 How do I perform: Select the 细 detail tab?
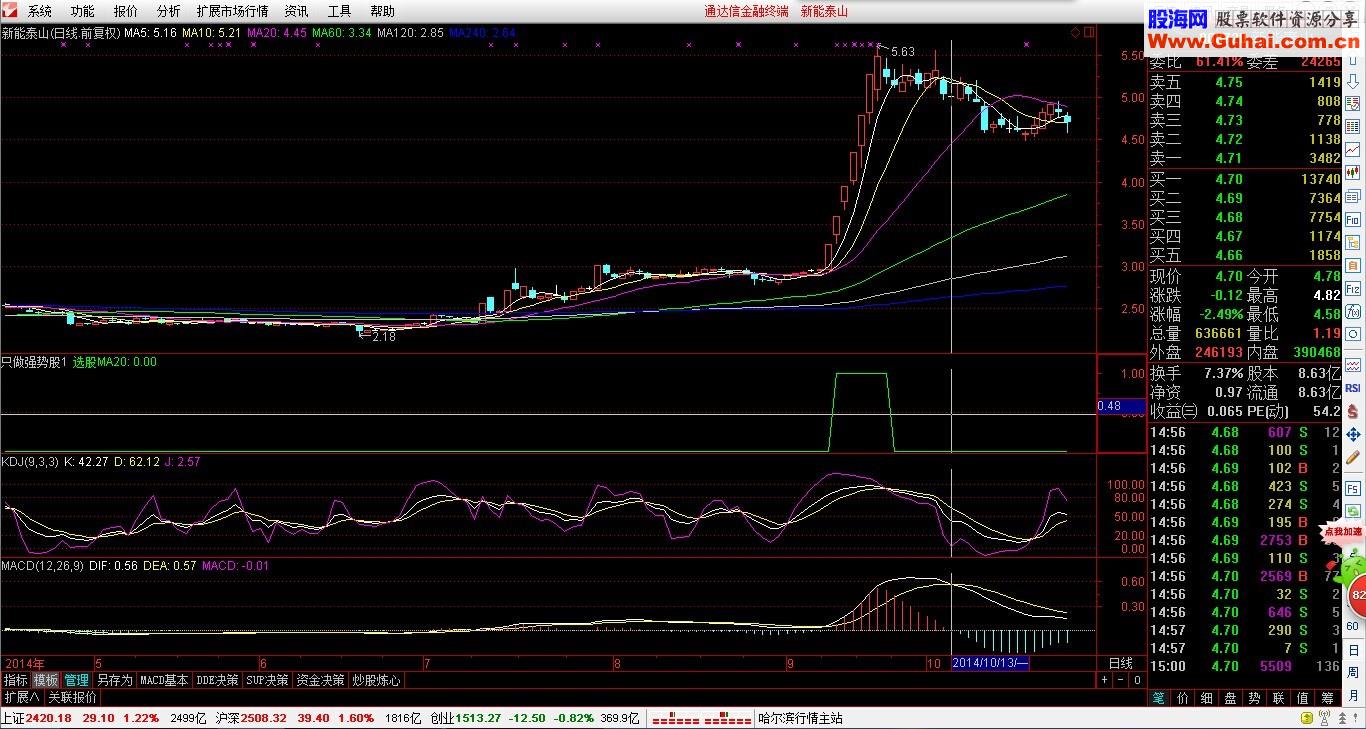click(x=1207, y=698)
